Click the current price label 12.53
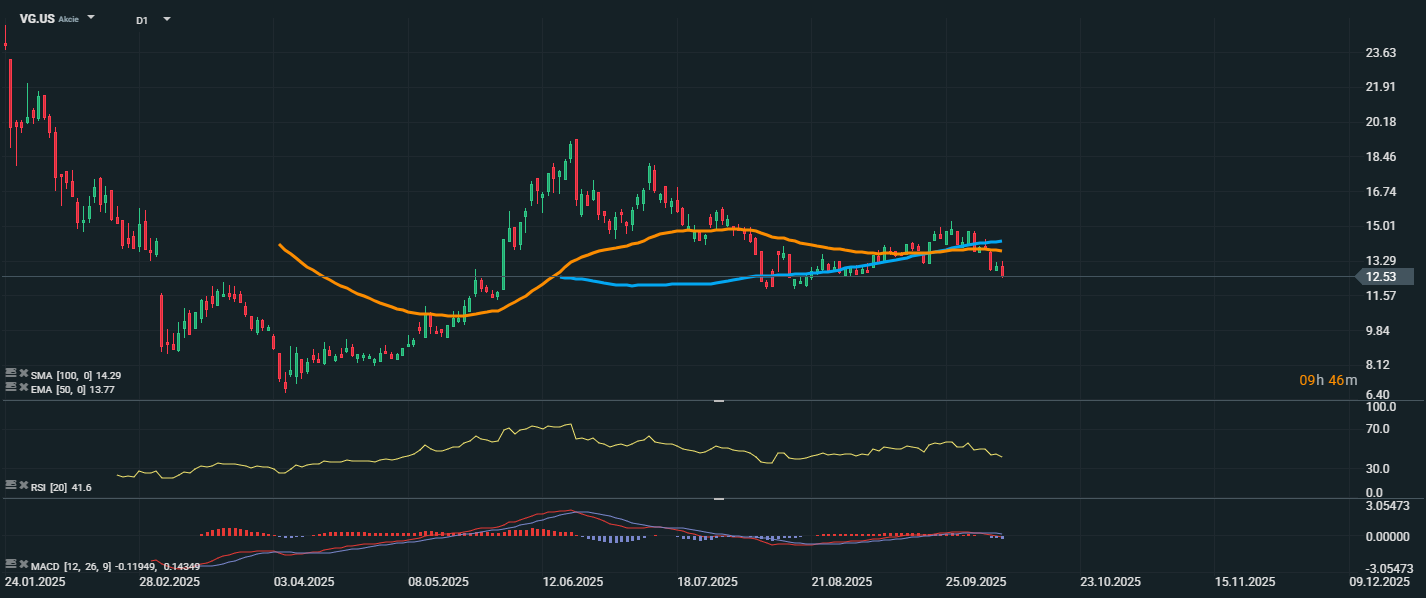This screenshot has height=598, width=1426. click(x=1386, y=276)
